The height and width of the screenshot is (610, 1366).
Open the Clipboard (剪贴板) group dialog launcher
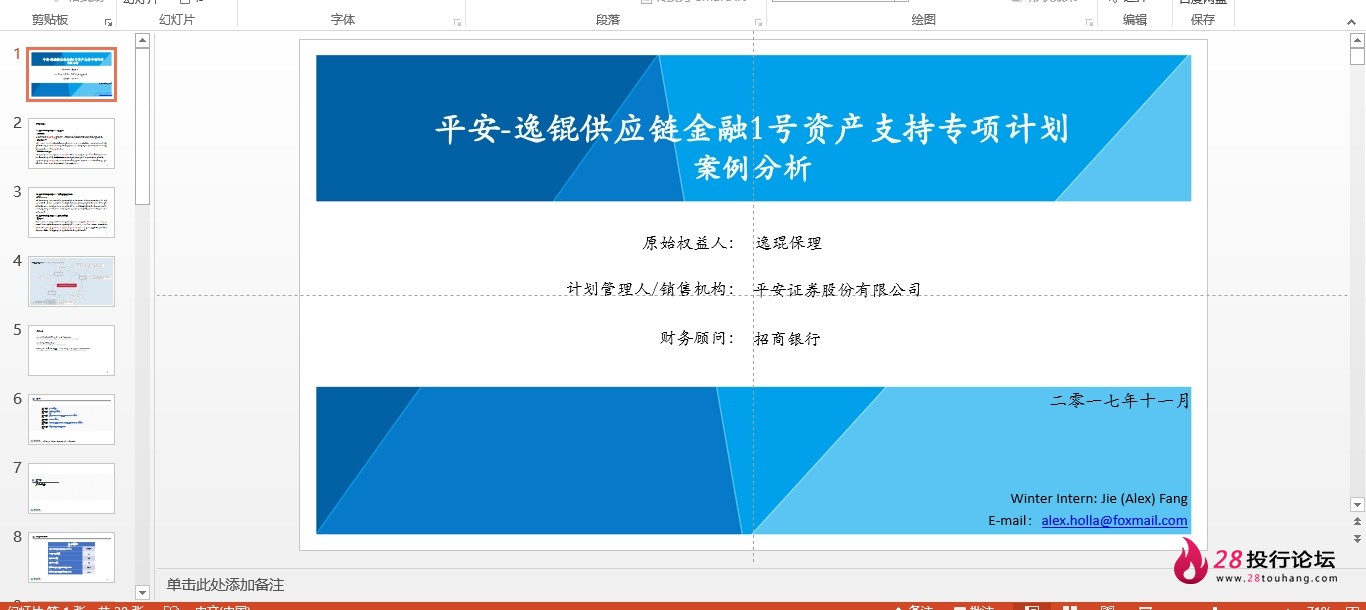(x=108, y=22)
